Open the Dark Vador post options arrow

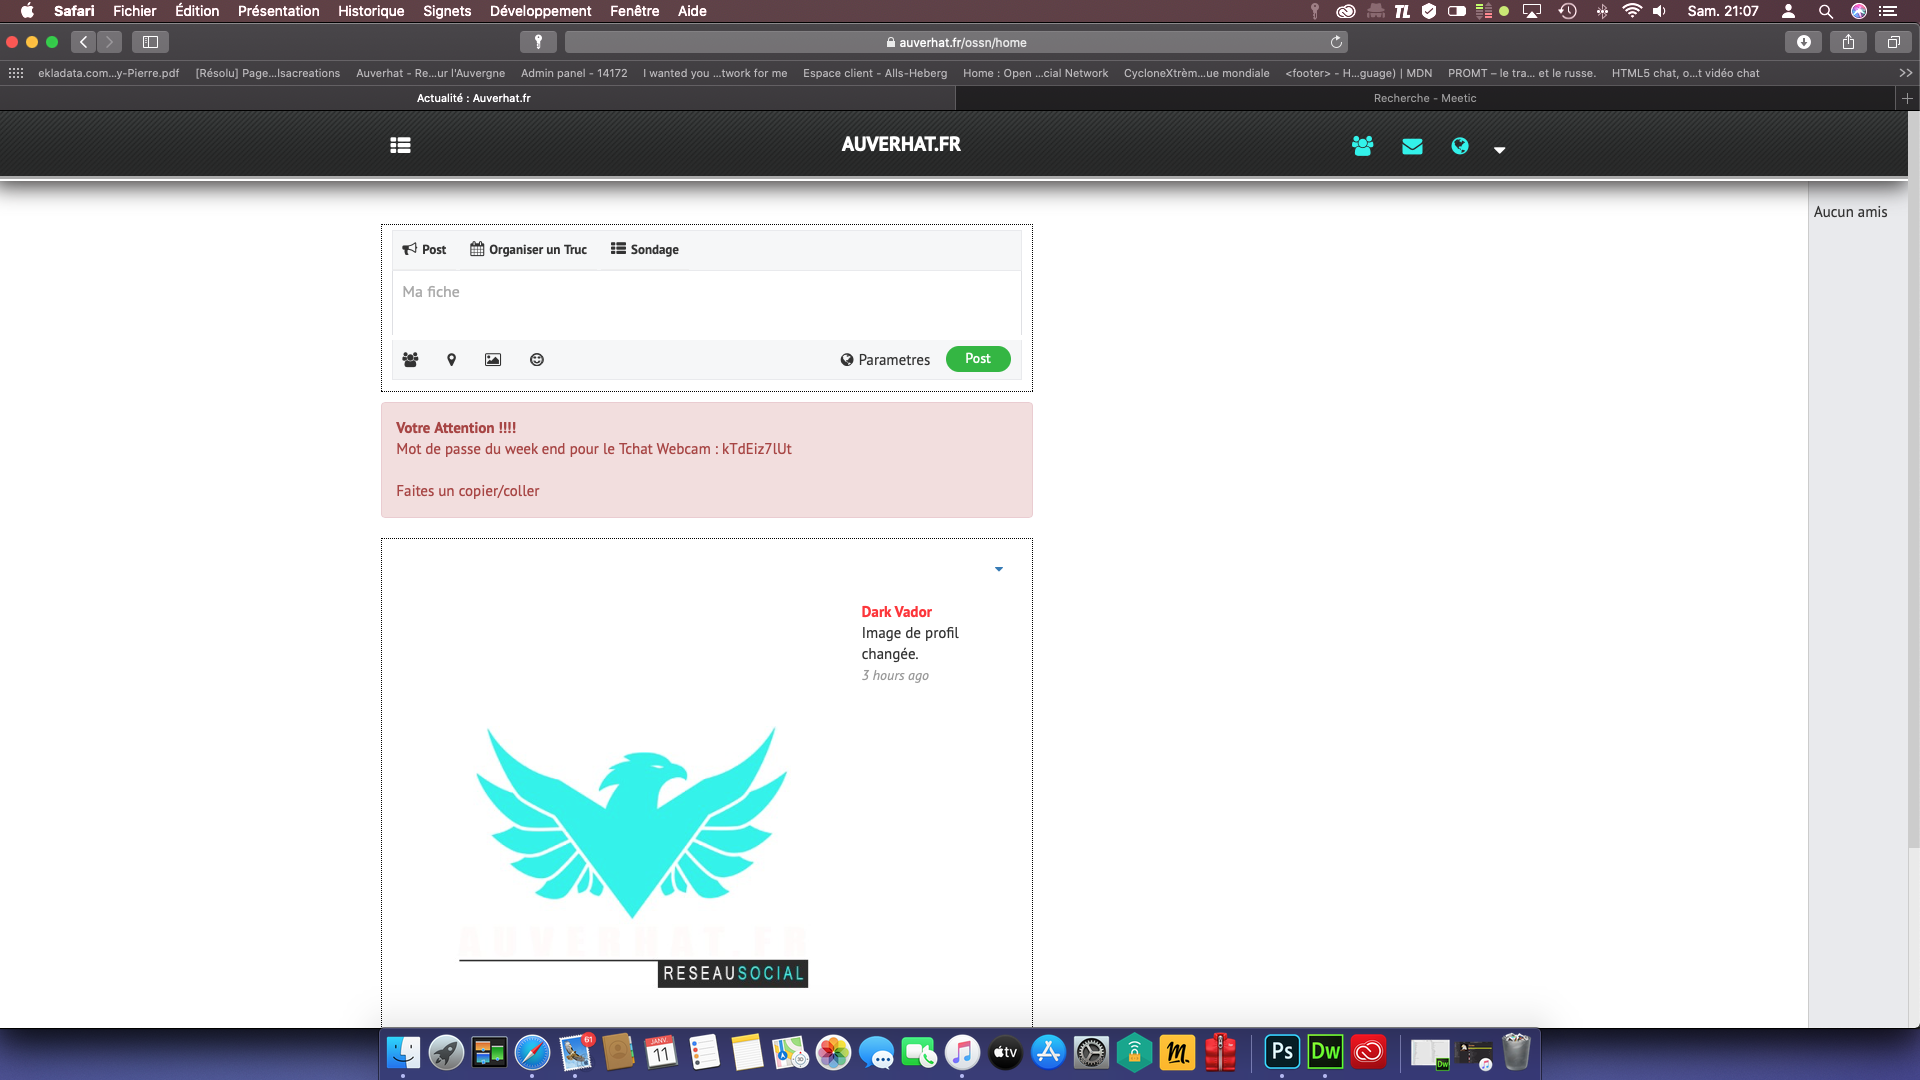click(x=998, y=569)
